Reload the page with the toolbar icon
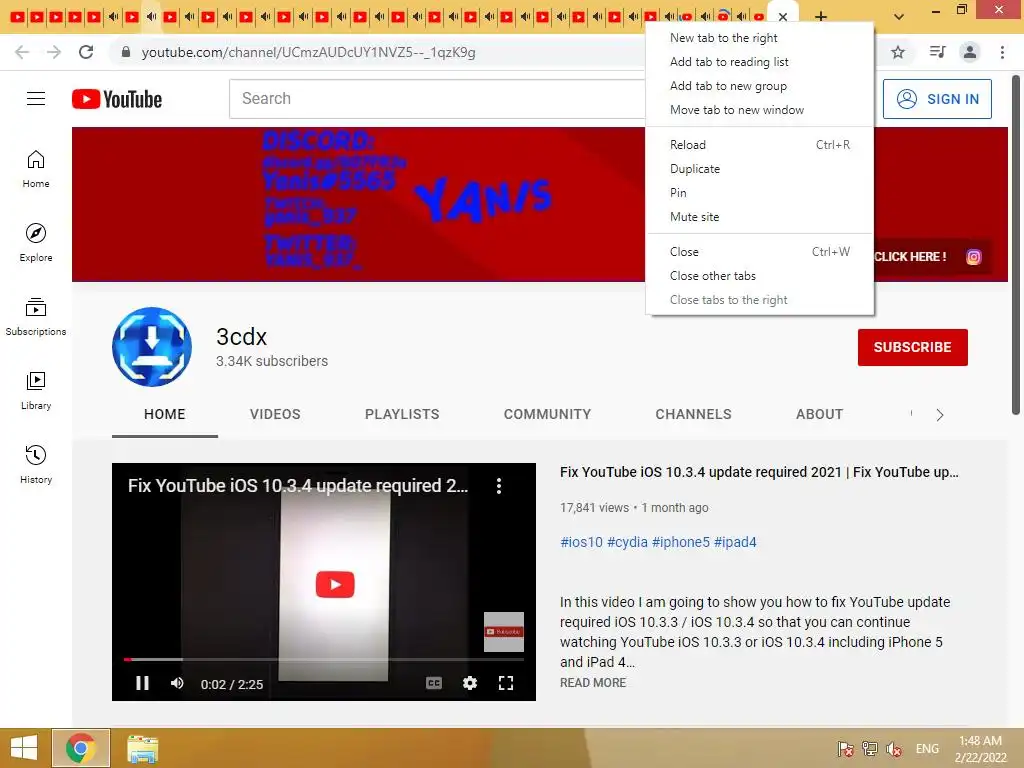 (x=86, y=52)
